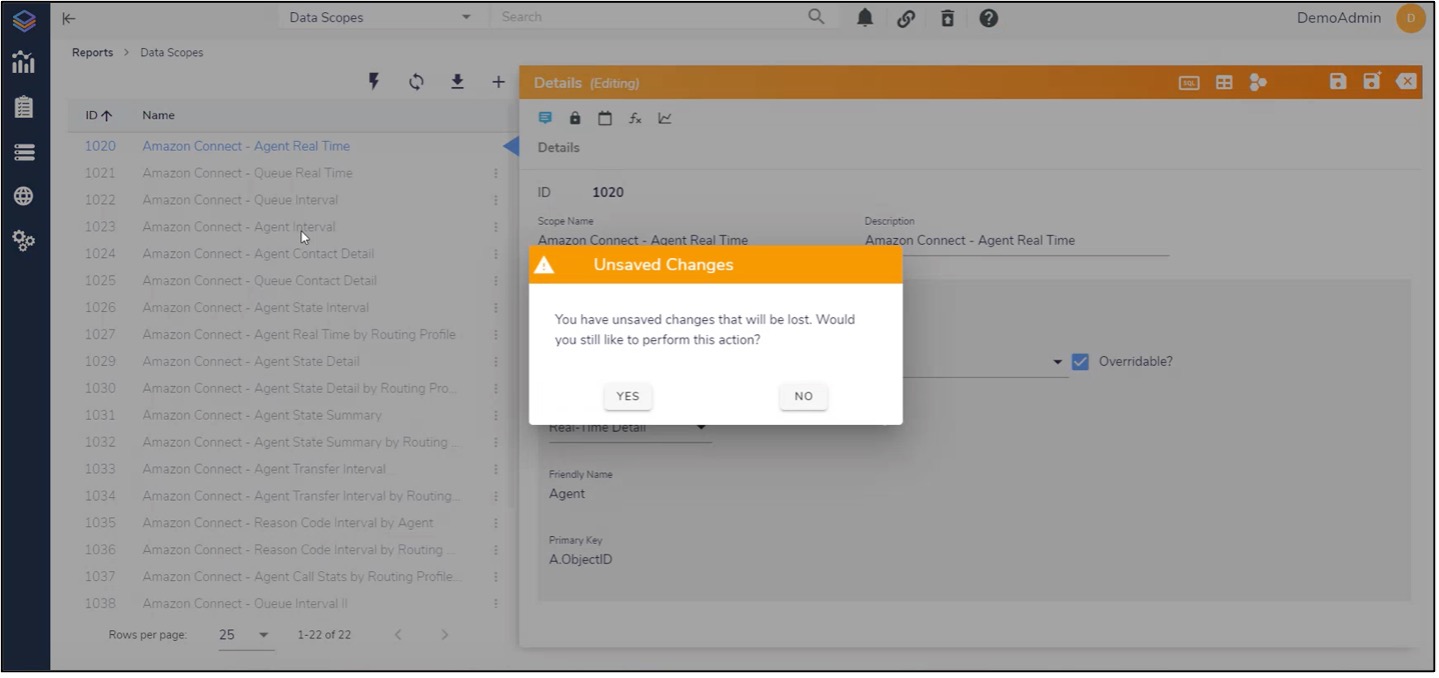Open Rows per page dropdown

[x=244, y=635]
